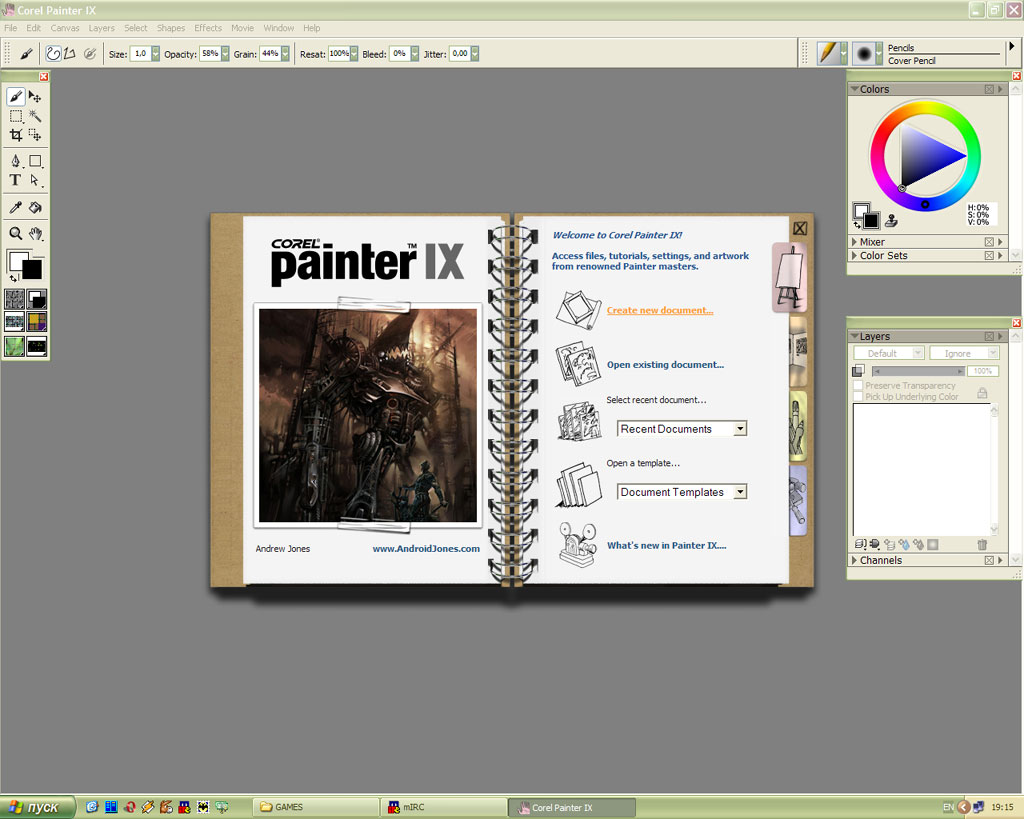Viewport: 1024px width, 819px height.
Task: Click What's new in Painter IX link
Action: click(x=667, y=545)
